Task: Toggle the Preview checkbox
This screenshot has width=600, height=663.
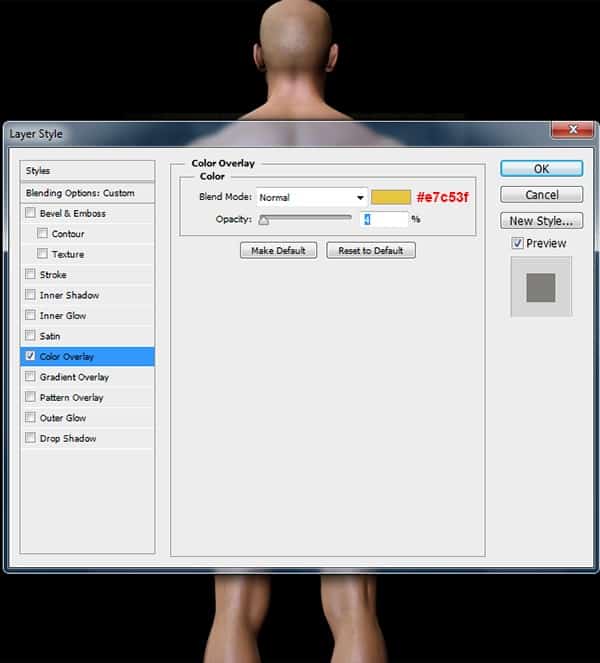Action: pos(517,243)
